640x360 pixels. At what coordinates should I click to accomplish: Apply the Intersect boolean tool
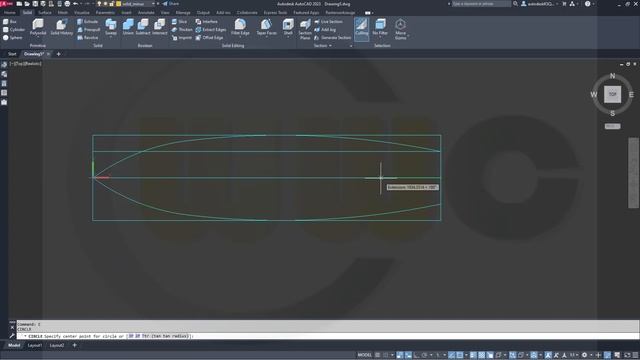tap(160, 27)
